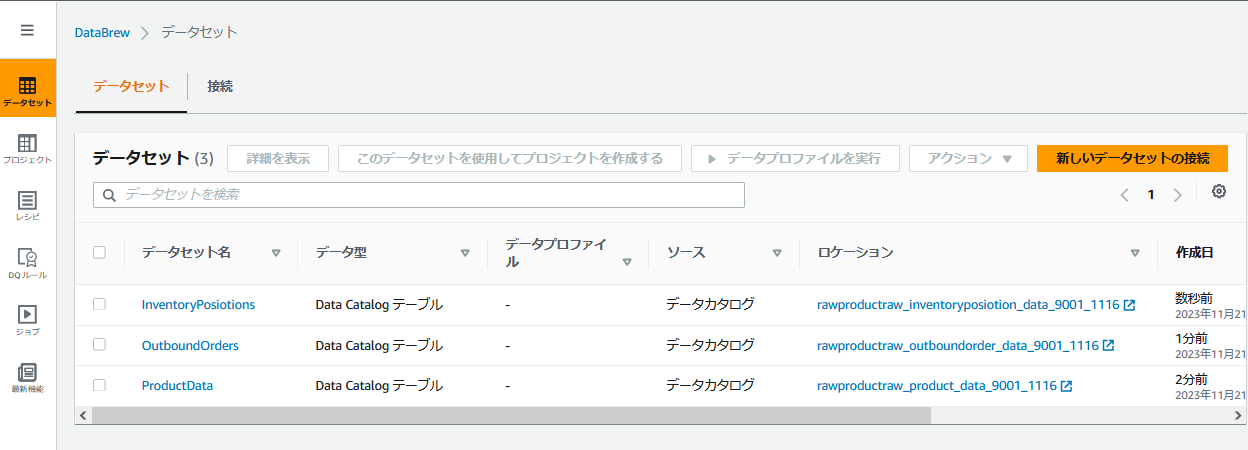Image resolution: width=1248 pixels, height=450 pixels.
Task: Open external link icon for product_data location
Action: tap(1066, 386)
